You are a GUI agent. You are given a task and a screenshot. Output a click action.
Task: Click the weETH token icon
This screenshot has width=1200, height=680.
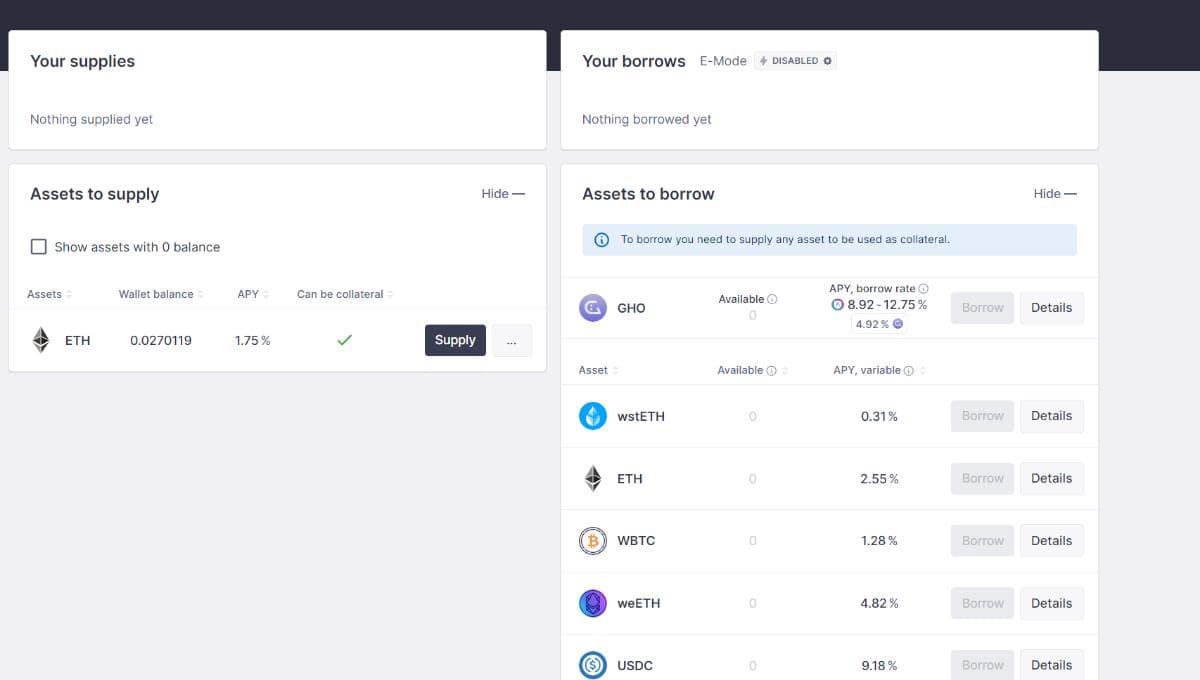pos(593,603)
